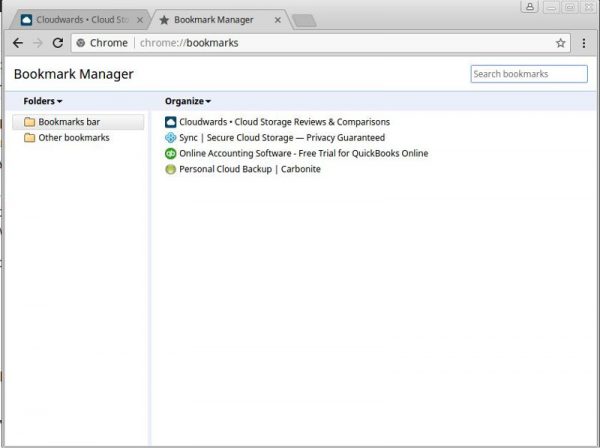Screen dimensions: 600x448
Task: Click the Carbonite bookmark favicon
Action: (x=170, y=169)
